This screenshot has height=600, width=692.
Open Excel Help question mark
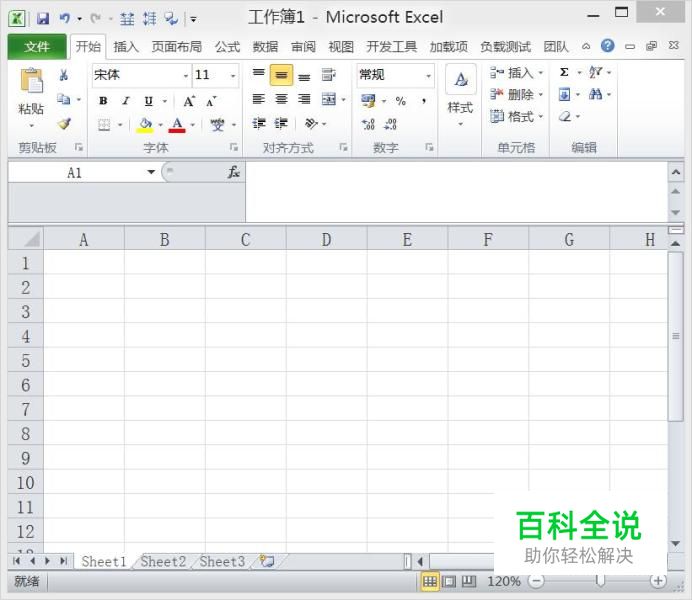(x=608, y=46)
